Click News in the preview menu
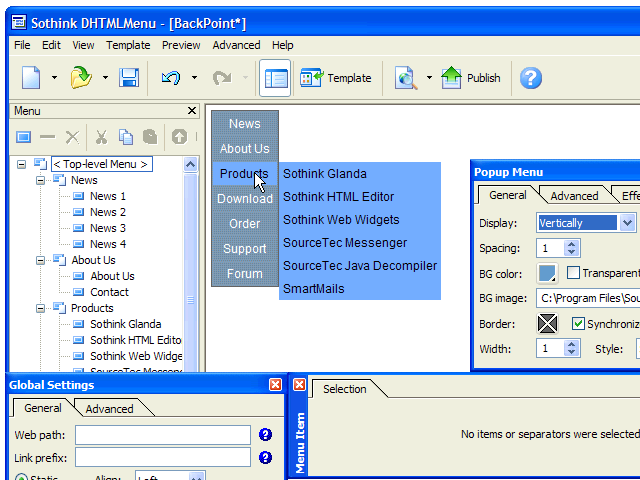This screenshot has height=480, width=640. (245, 124)
